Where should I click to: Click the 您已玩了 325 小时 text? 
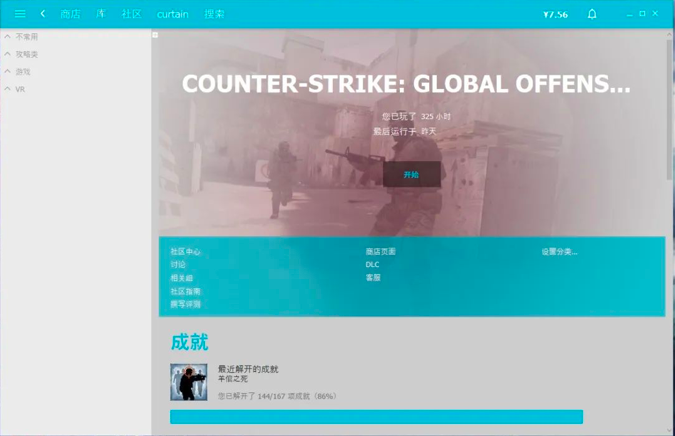pyautogui.click(x=416, y=116)
